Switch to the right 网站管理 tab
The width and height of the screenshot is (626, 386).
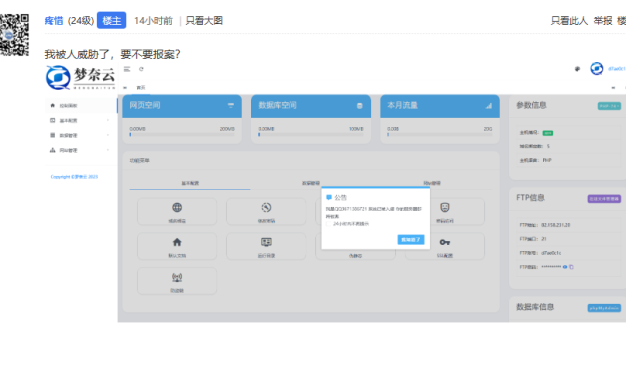[x=432, y=183]
